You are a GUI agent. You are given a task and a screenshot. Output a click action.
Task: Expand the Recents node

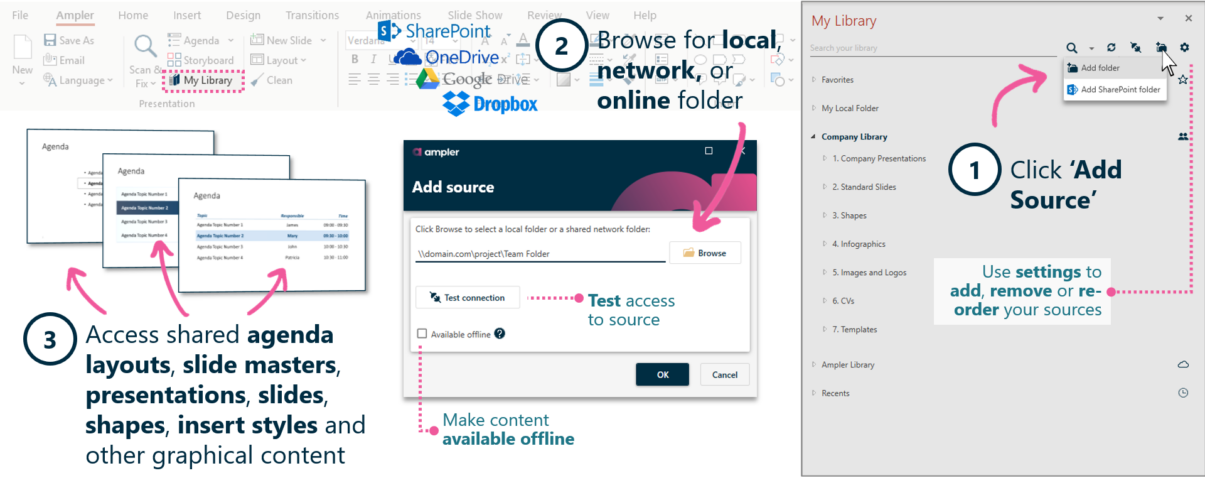[x=813, y=393]
